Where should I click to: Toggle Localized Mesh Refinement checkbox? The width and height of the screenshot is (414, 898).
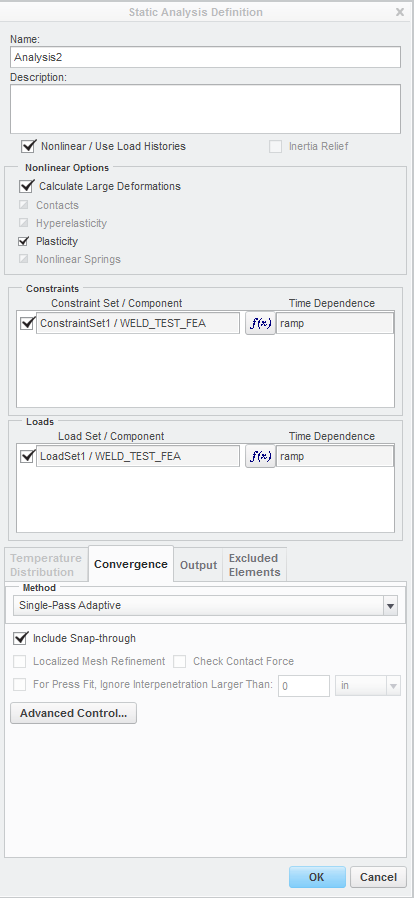pos(19,661)
